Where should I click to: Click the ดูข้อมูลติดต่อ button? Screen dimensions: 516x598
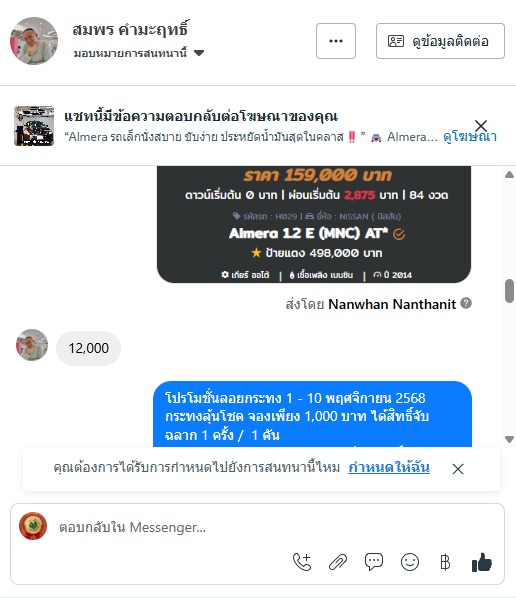(x=440, y=41)
